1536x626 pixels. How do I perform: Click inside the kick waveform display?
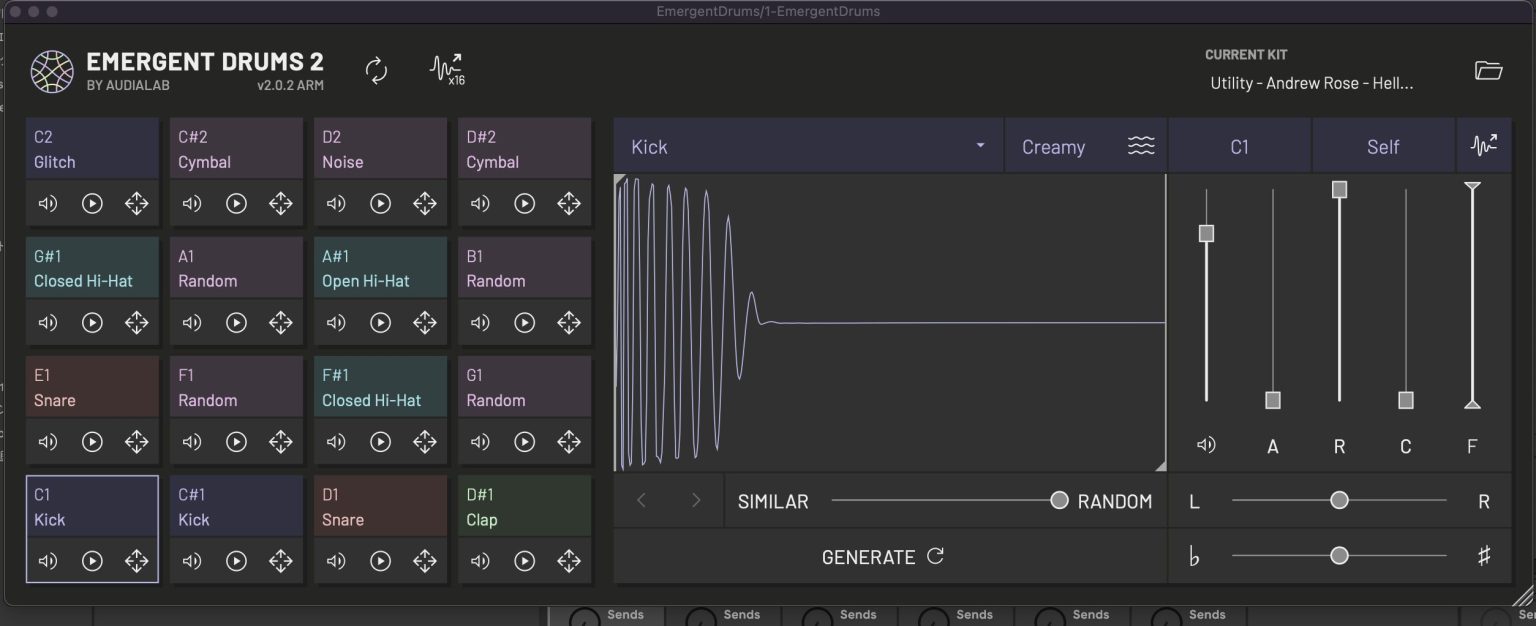(x=890, y=320)
